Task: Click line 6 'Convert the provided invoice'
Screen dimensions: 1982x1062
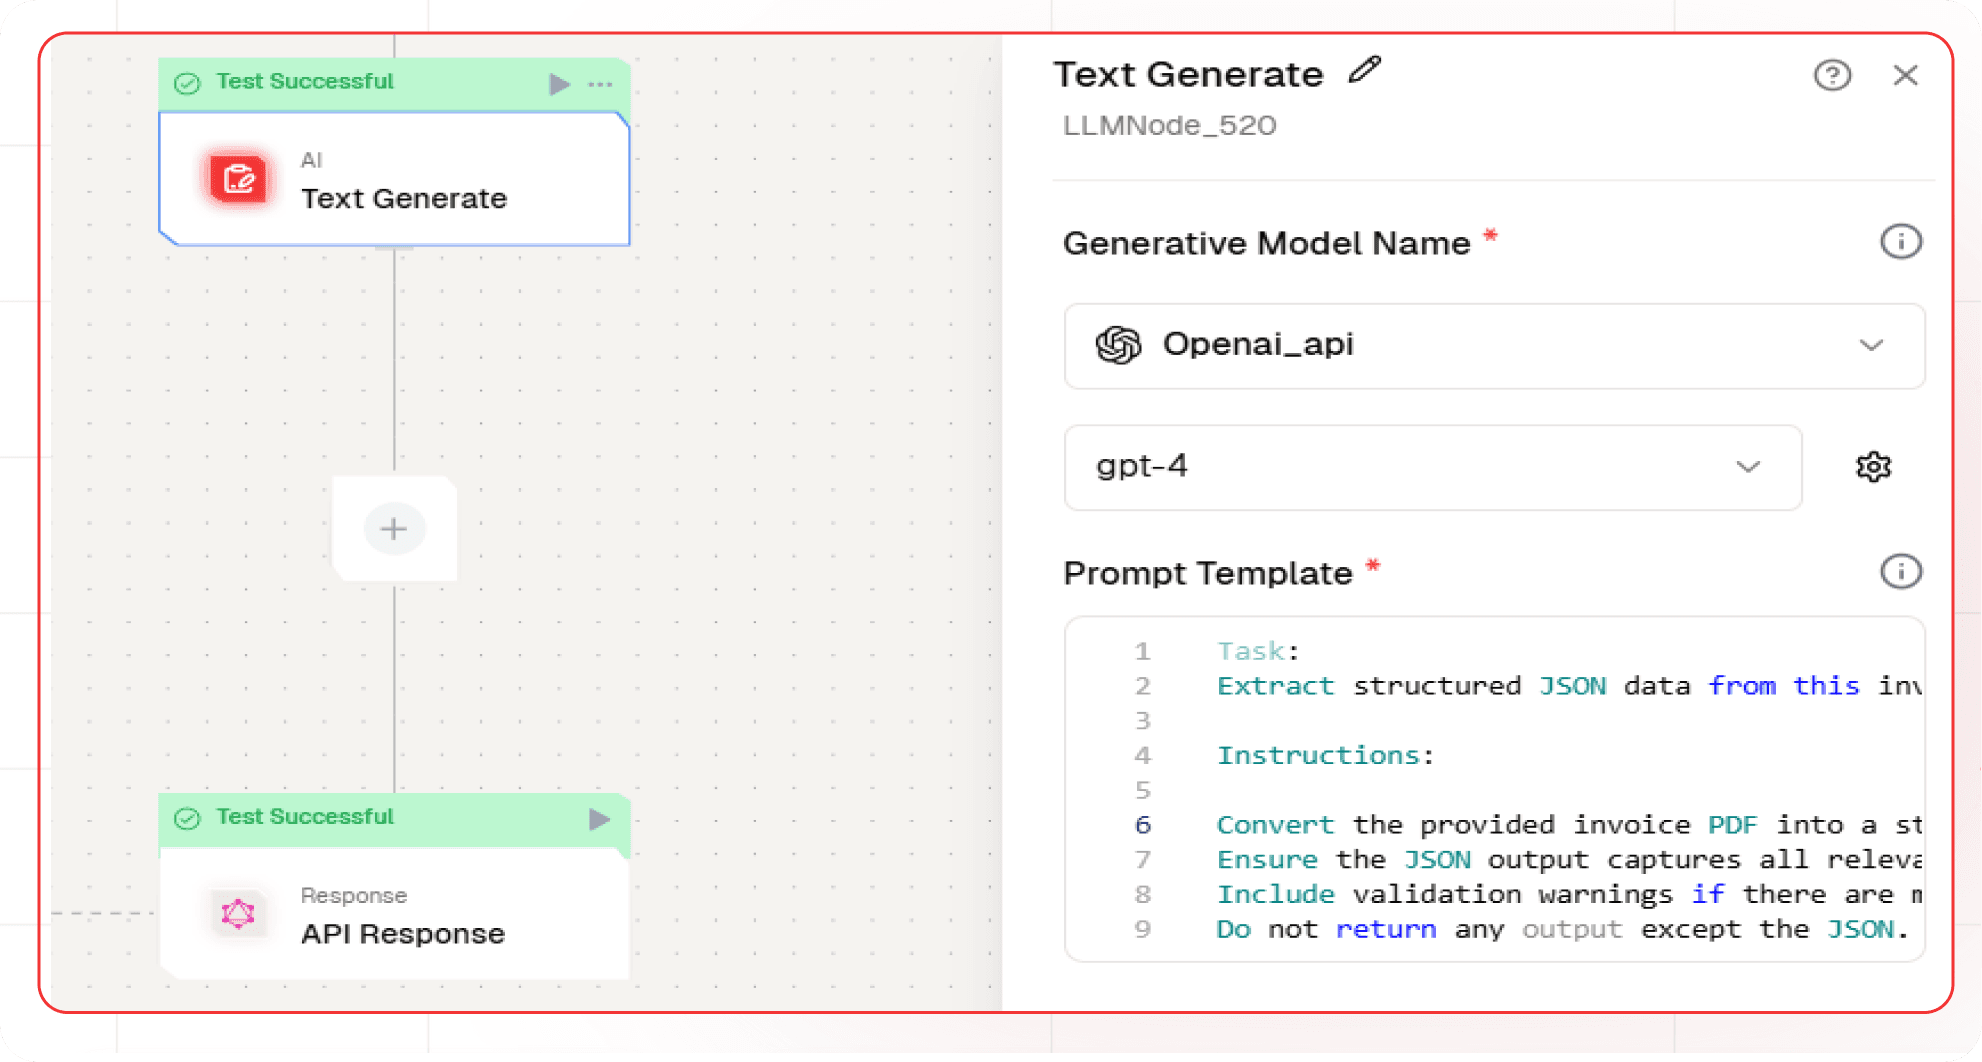Action: tap(1453, 825)
